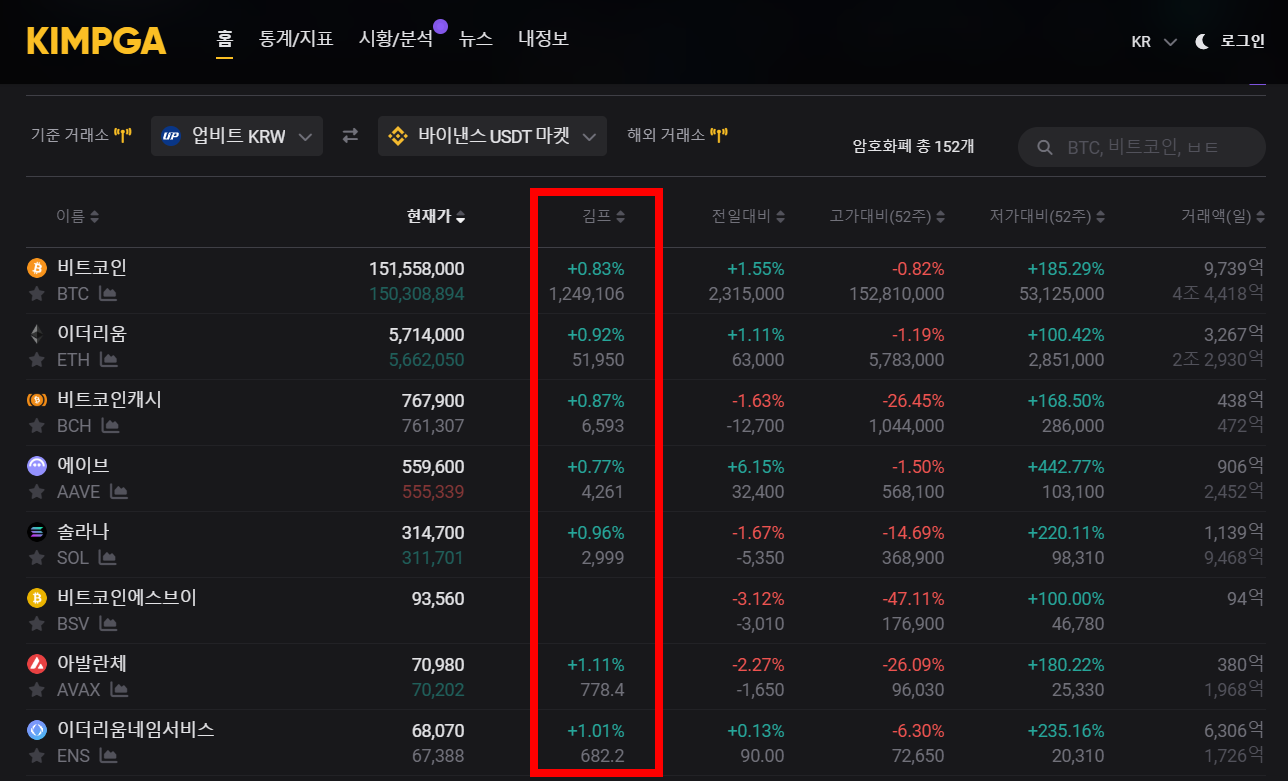The image size is (1288, 781).
Task: Open the 업비트 KRW exchange dropdown
Action: pos(237,136)
